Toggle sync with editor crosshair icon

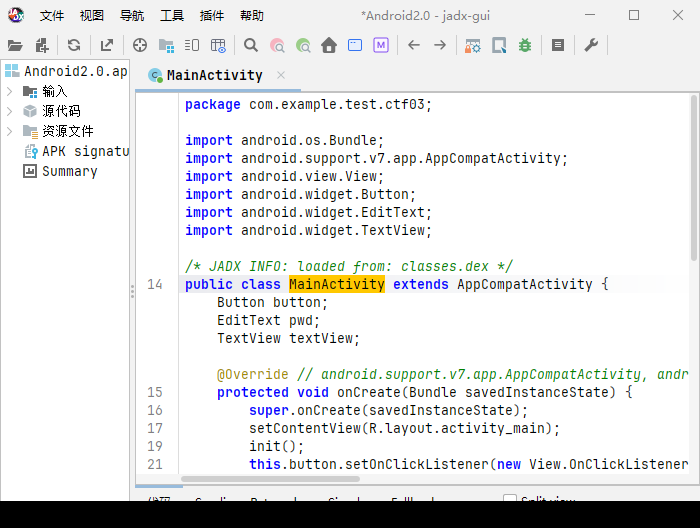tap(140, 45)
